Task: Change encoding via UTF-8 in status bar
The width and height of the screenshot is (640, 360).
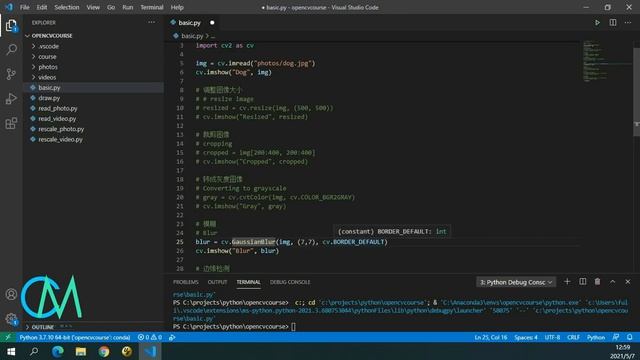Action: click(552, 337)
